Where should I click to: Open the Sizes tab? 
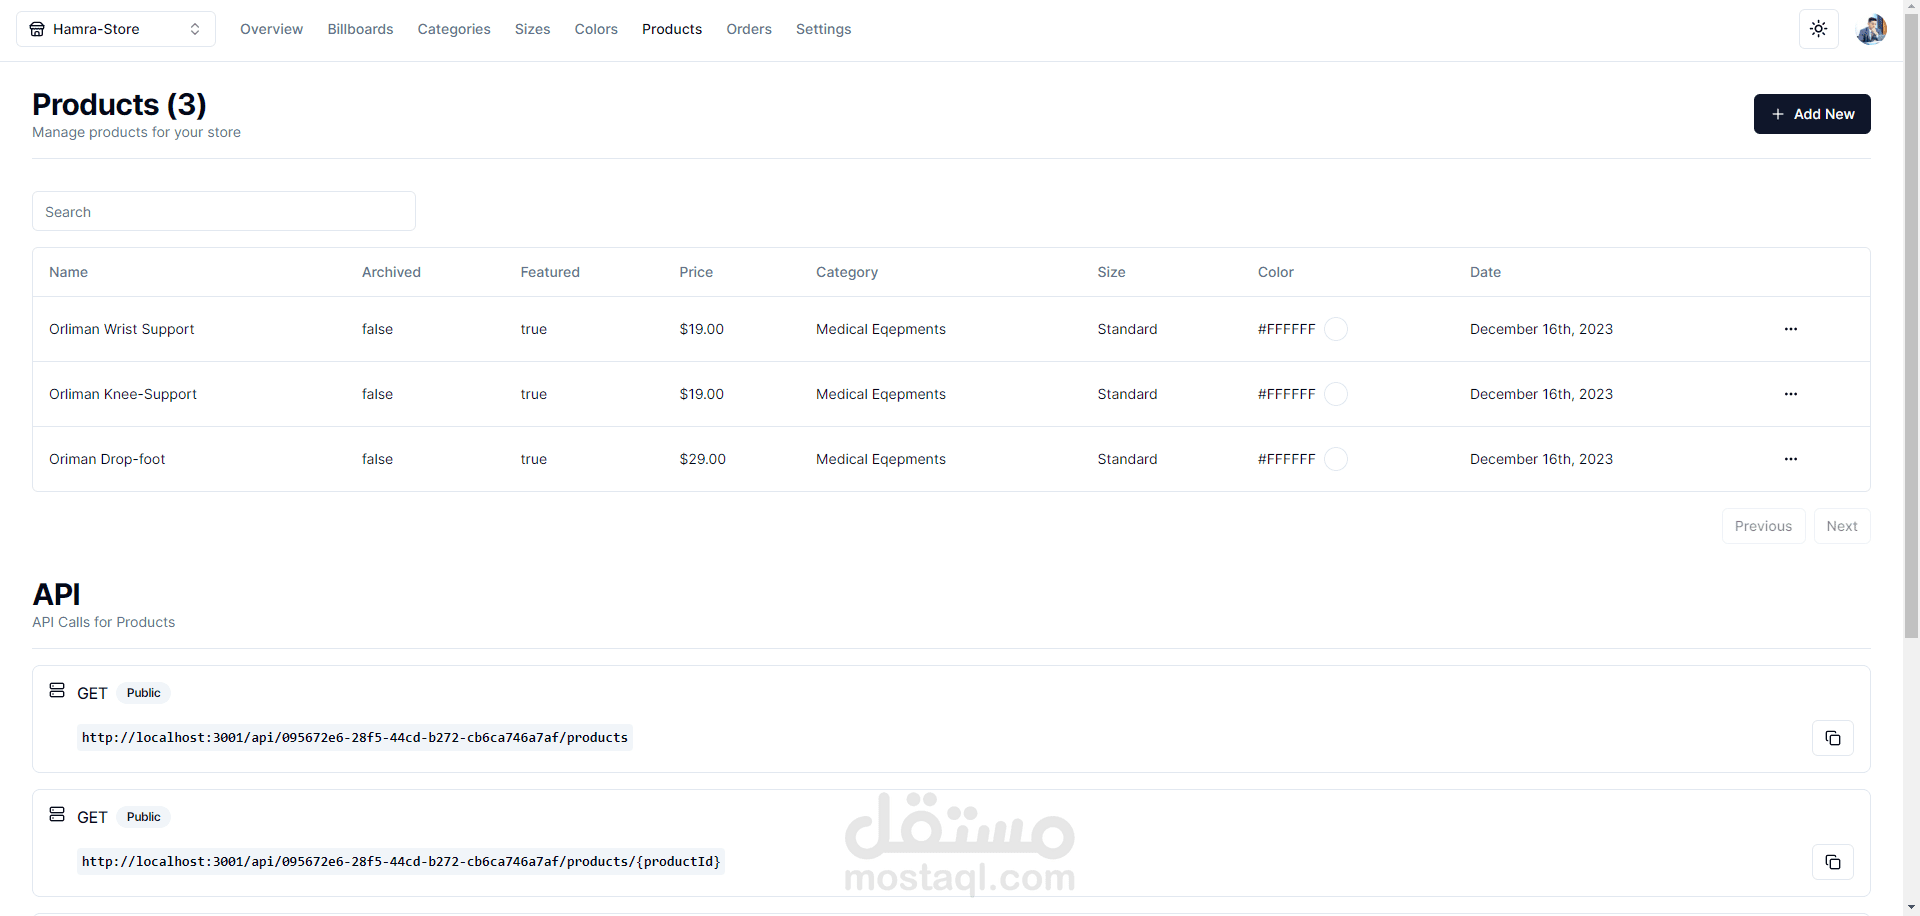click(x=532, y=29)
